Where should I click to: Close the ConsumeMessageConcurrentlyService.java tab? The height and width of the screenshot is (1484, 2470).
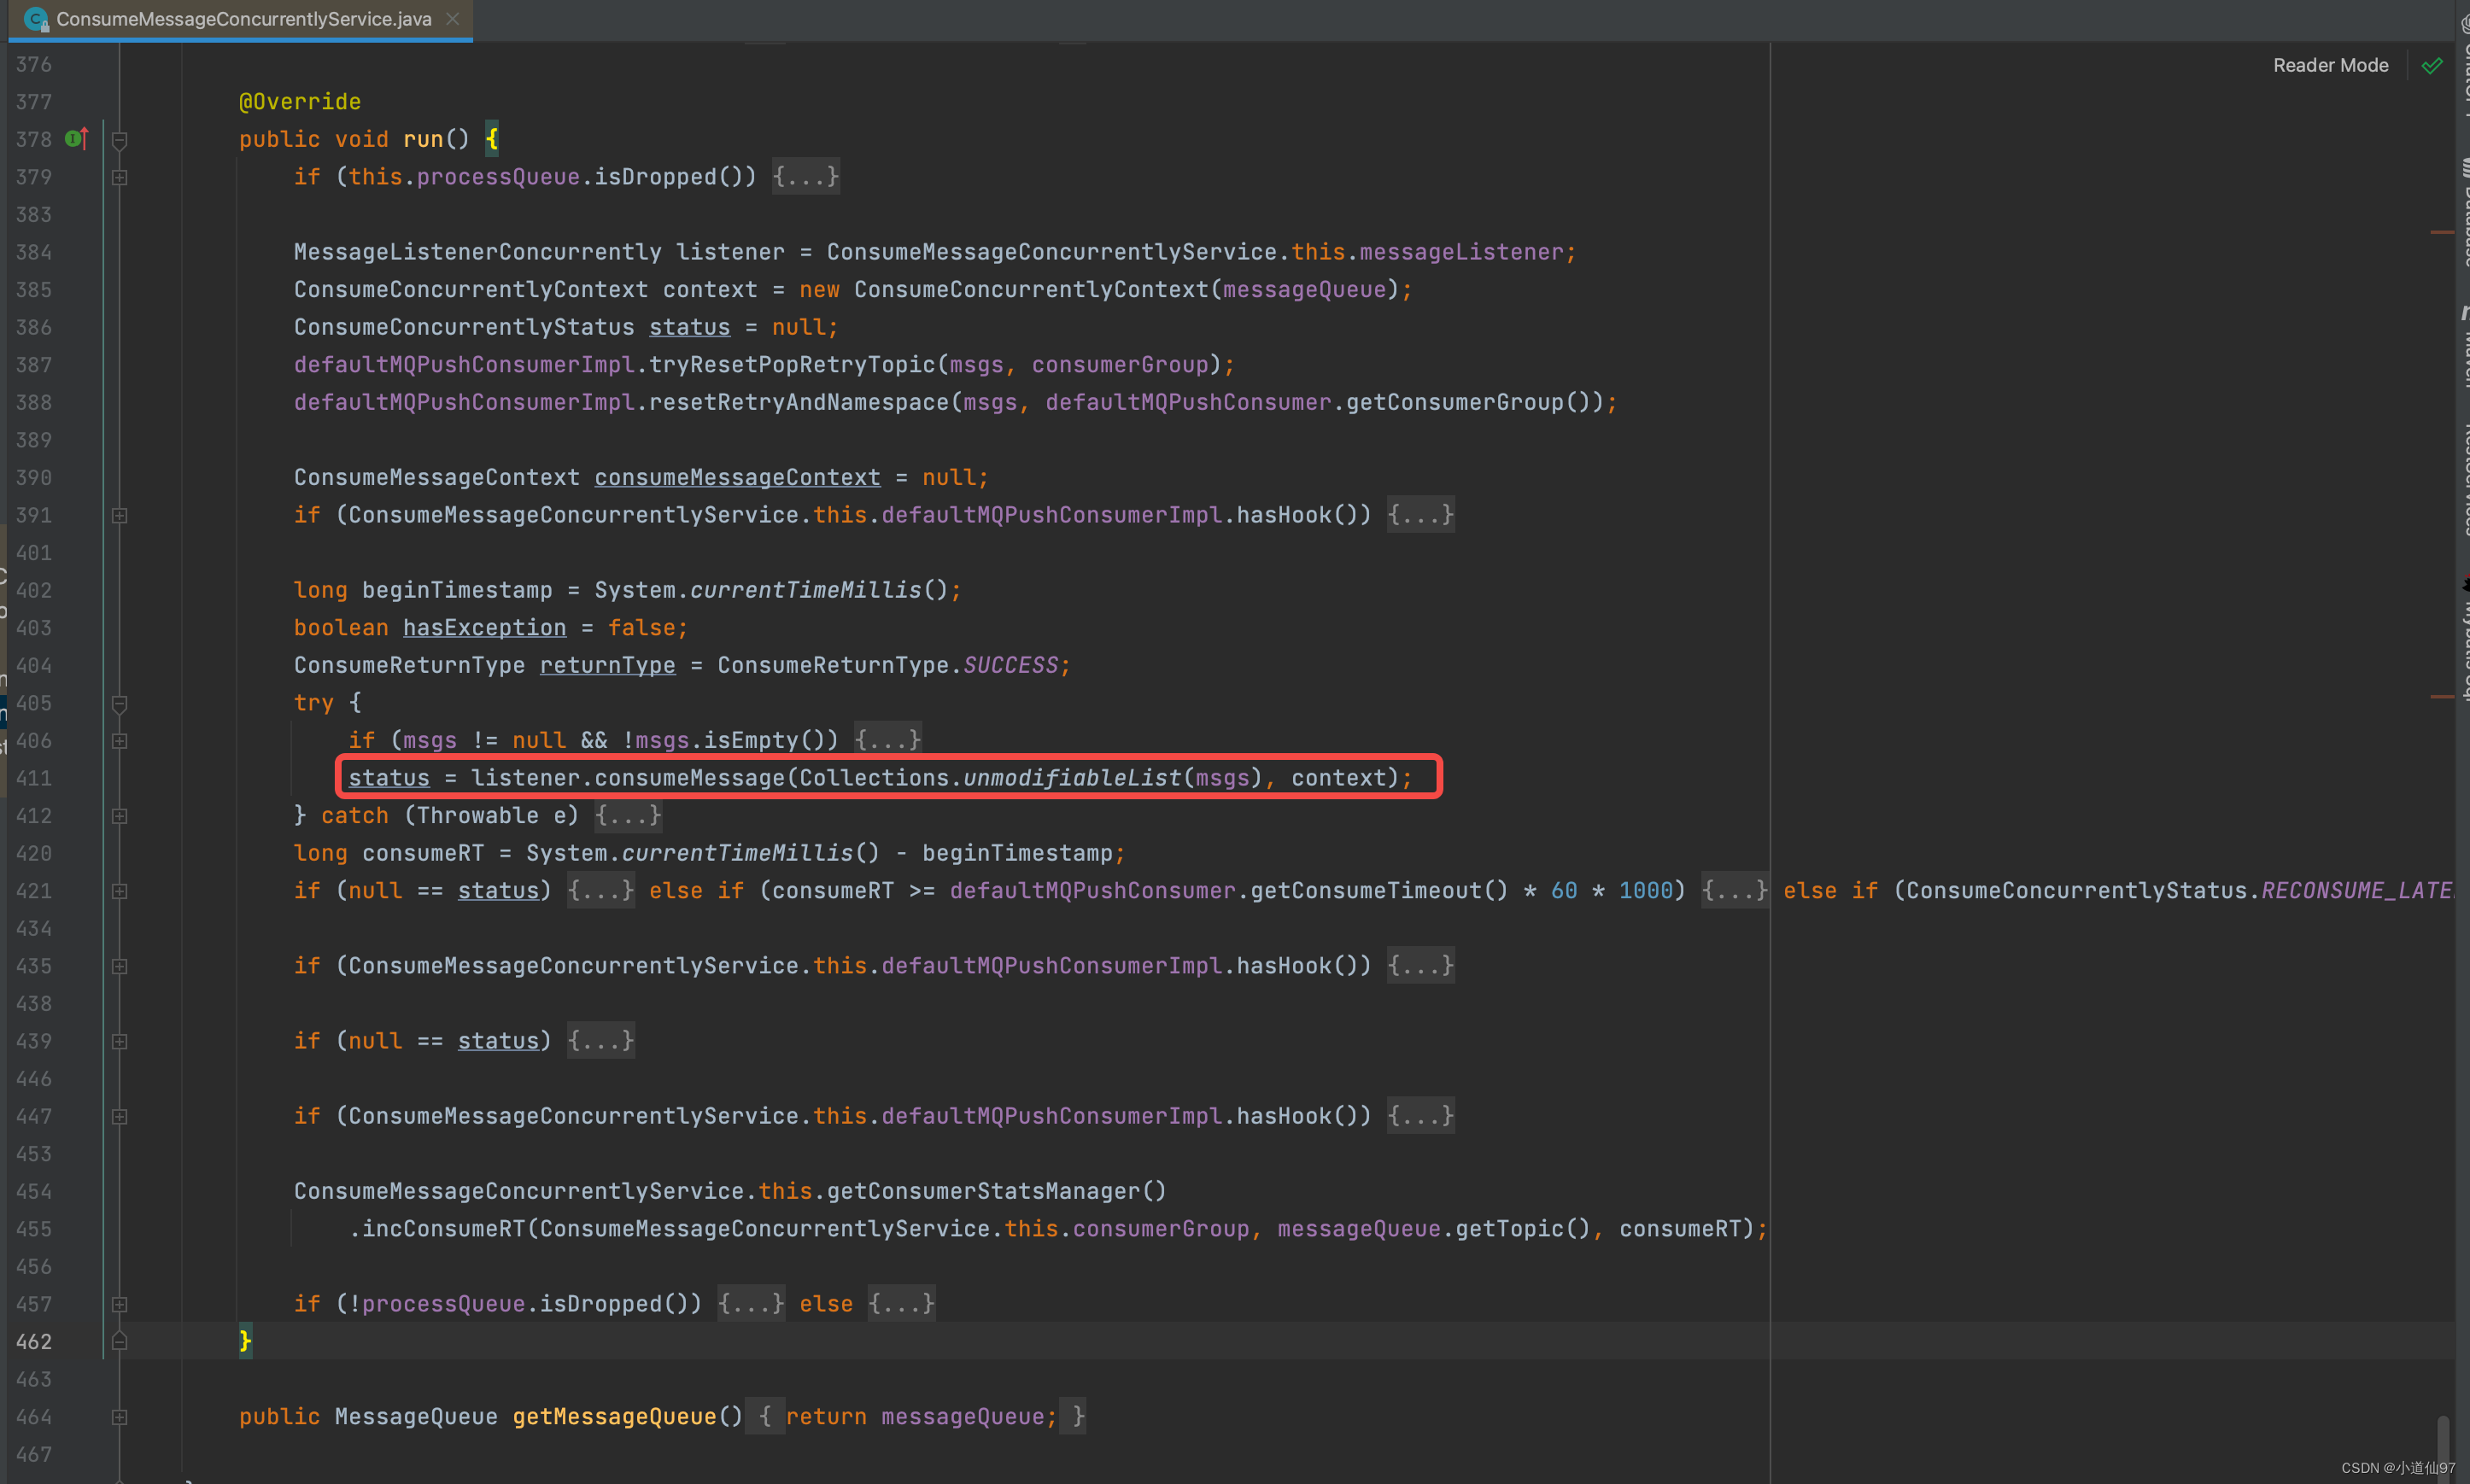(x=452, y=19)
